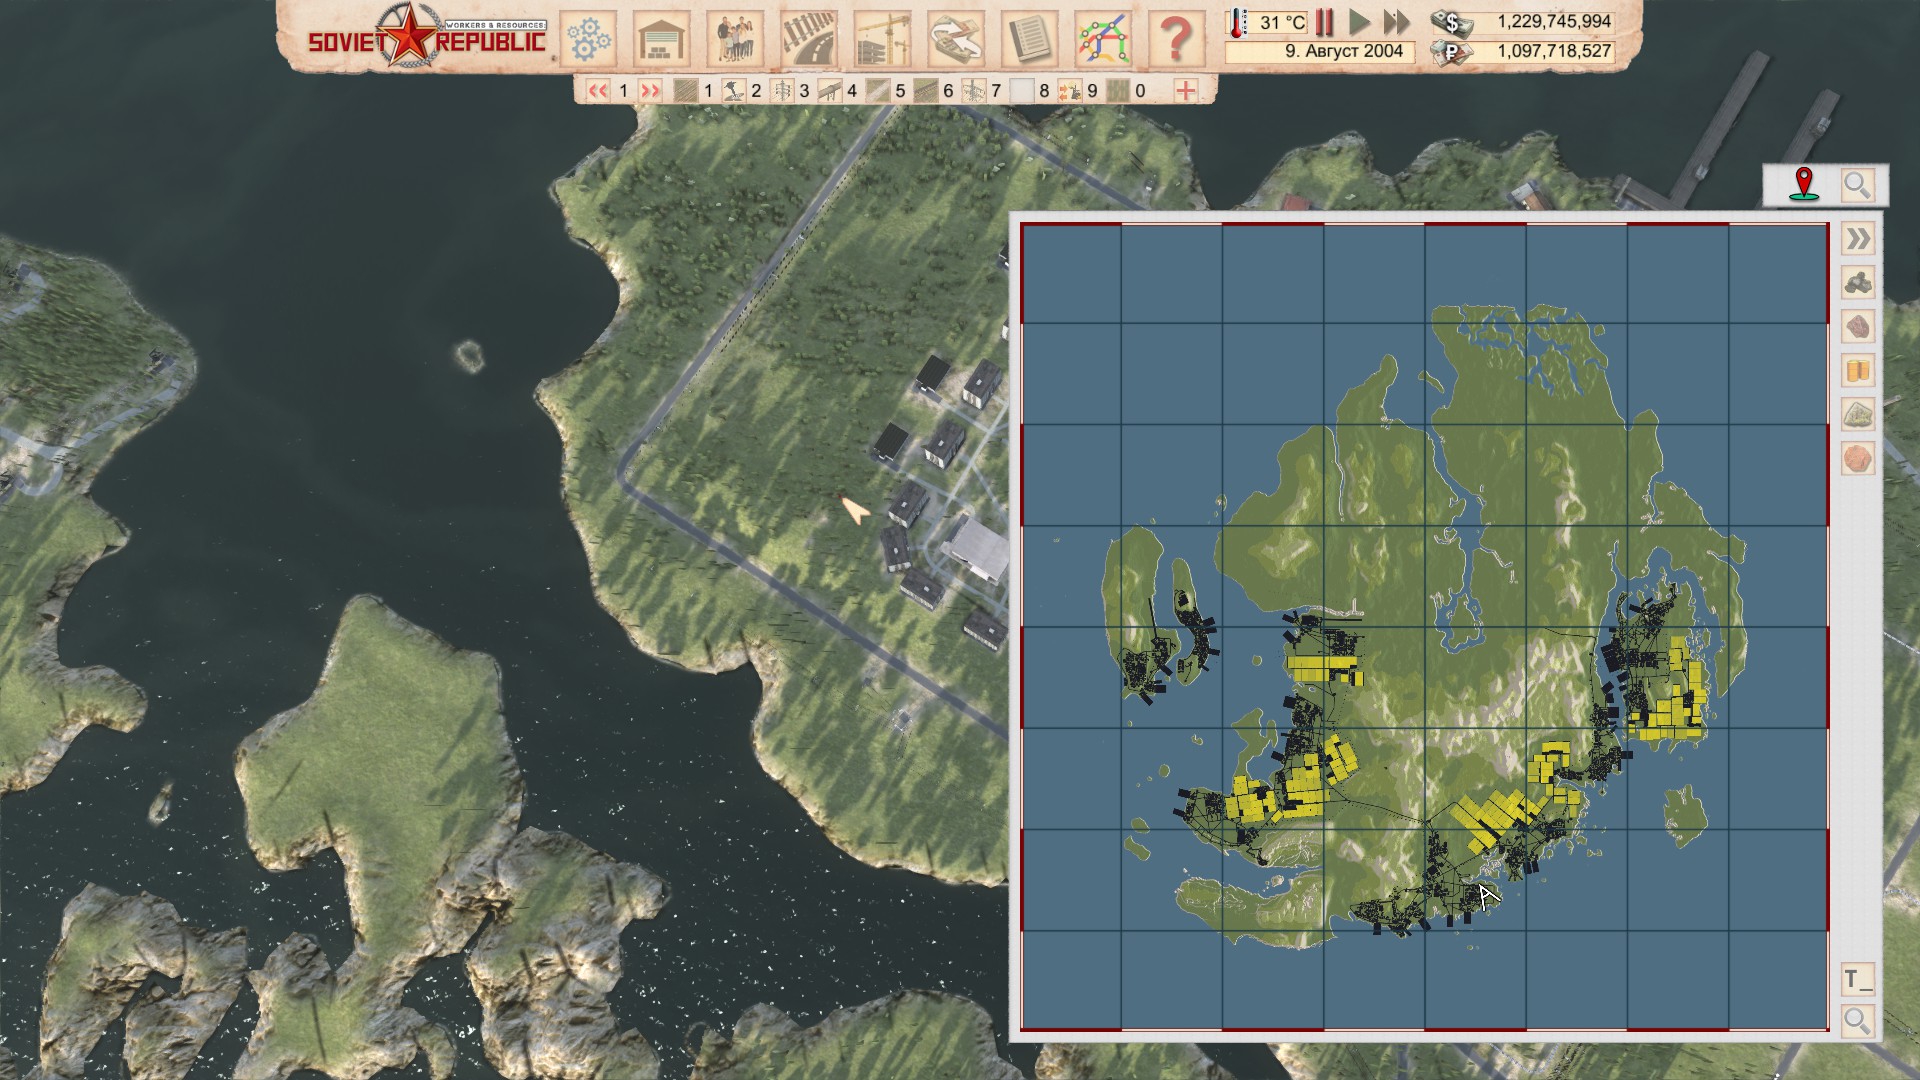Screen dimensions: 1920x1080
Task: Open the transport lines map menu
Action: click(1103, 39)
